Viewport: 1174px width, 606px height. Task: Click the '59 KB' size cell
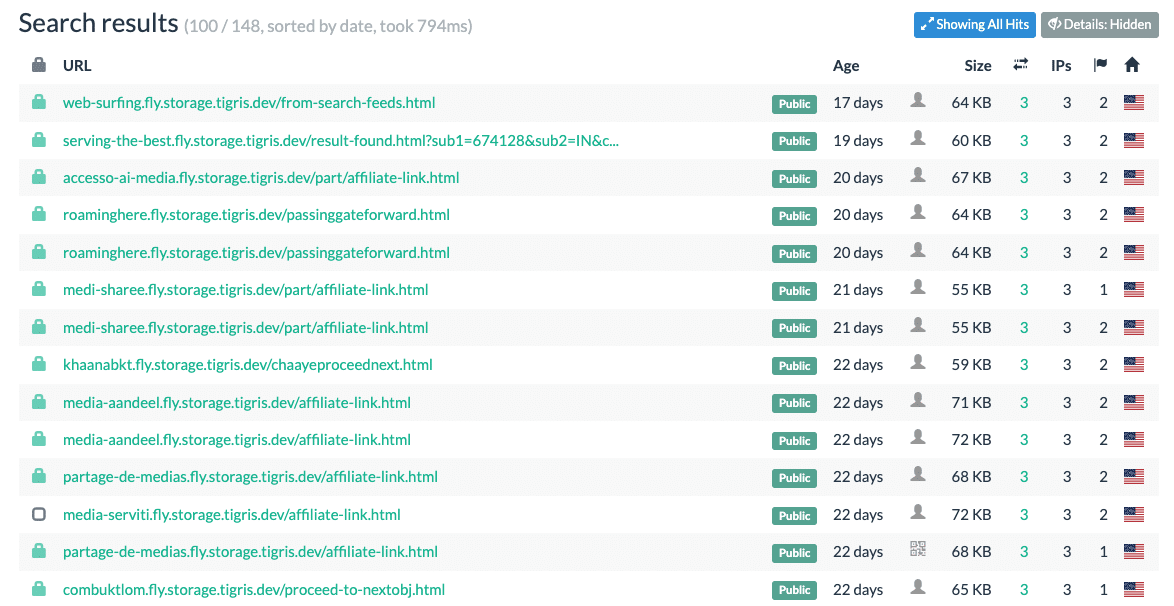coord(971,365)
